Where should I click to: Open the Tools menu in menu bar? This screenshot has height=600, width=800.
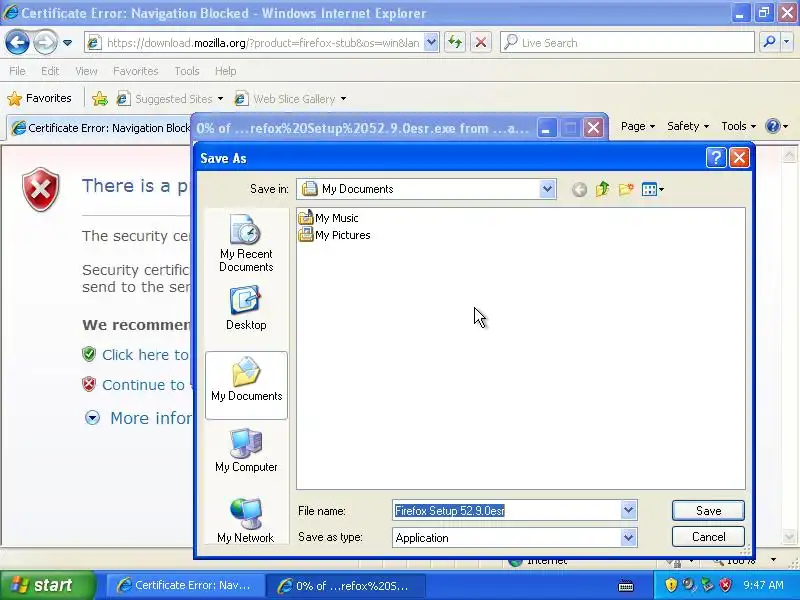click(187, 71)
